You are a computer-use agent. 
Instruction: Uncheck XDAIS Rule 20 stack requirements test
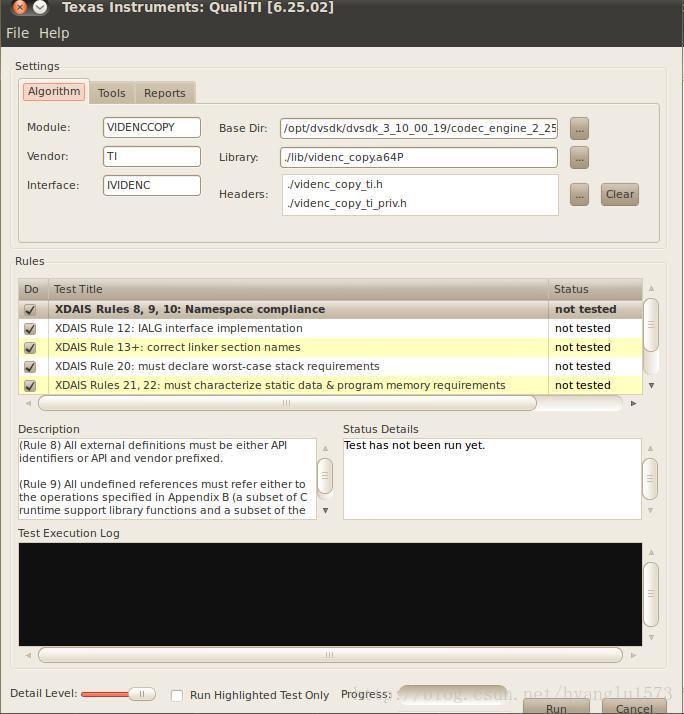coord(30,367)
